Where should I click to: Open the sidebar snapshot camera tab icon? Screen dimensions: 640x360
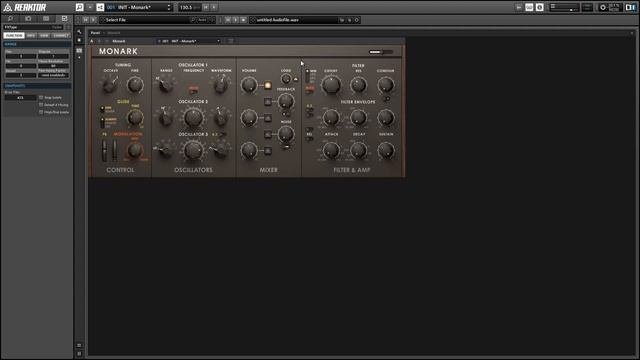pyautogui.click(x=28, y=18)
